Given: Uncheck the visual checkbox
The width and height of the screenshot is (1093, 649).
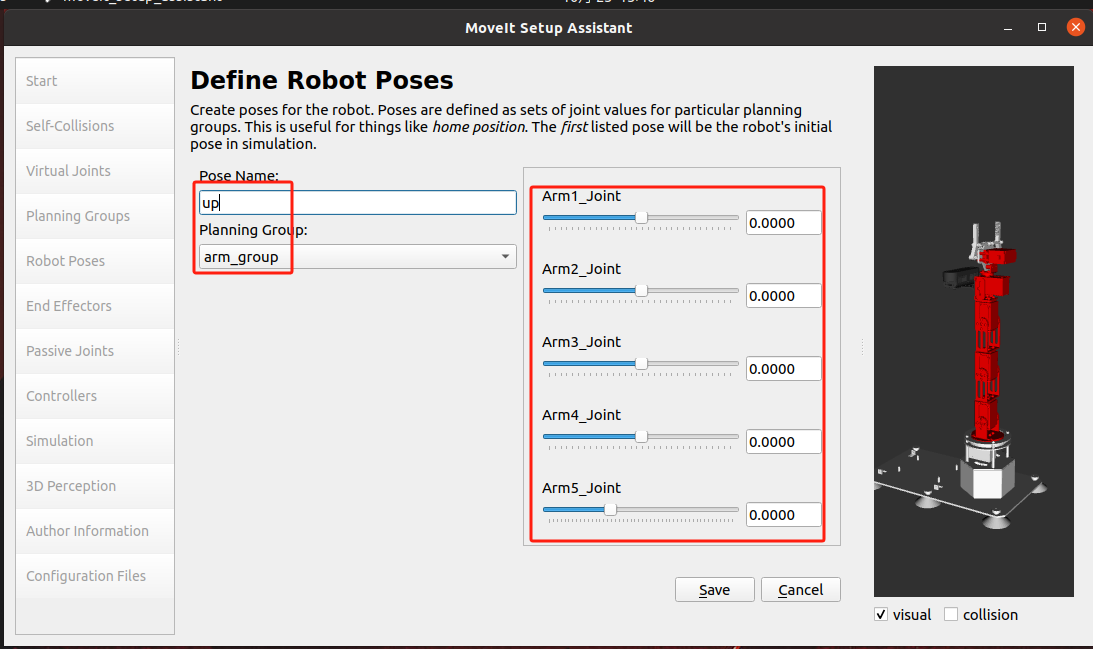Looking at the screenshot, I should tap(881, 615).
